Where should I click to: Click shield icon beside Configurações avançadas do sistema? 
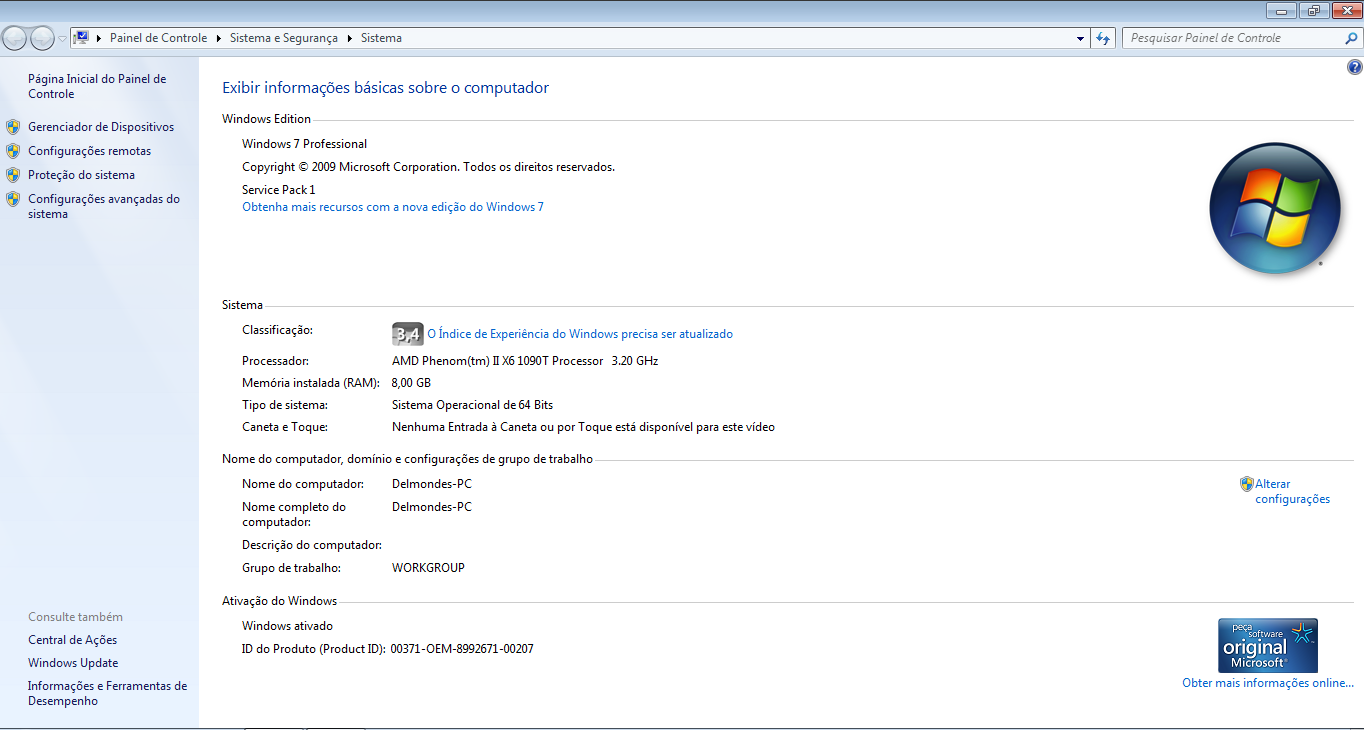[13, 199]
